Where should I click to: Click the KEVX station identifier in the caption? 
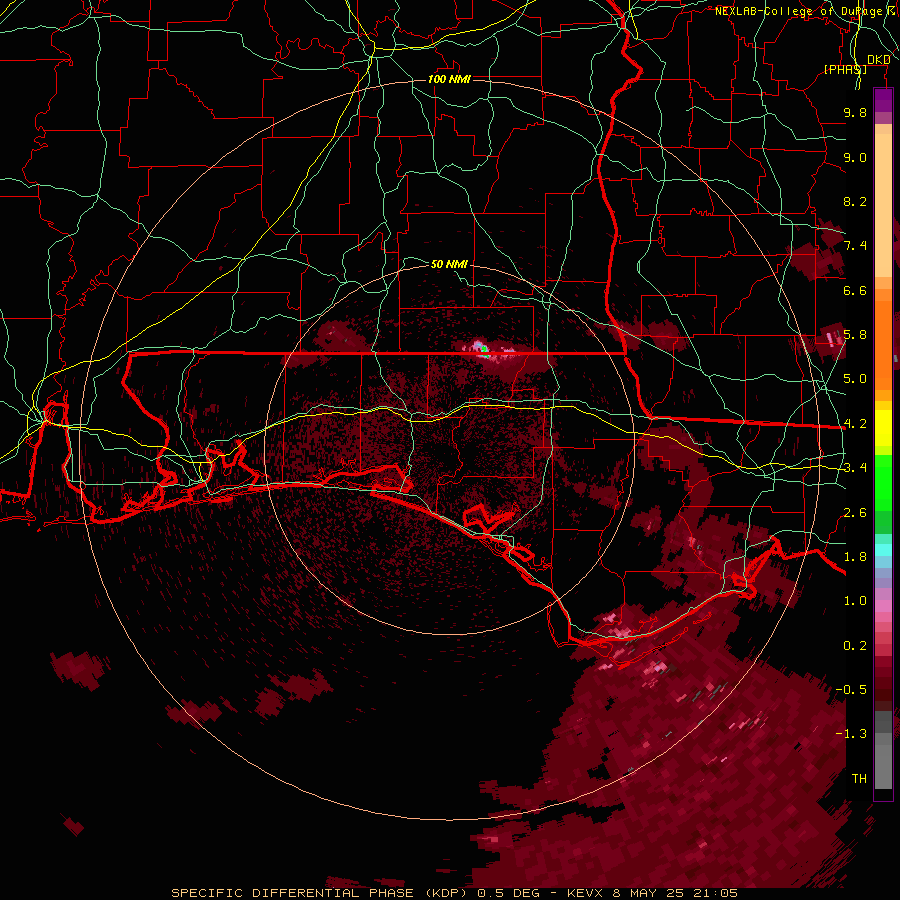click(587, 893)
